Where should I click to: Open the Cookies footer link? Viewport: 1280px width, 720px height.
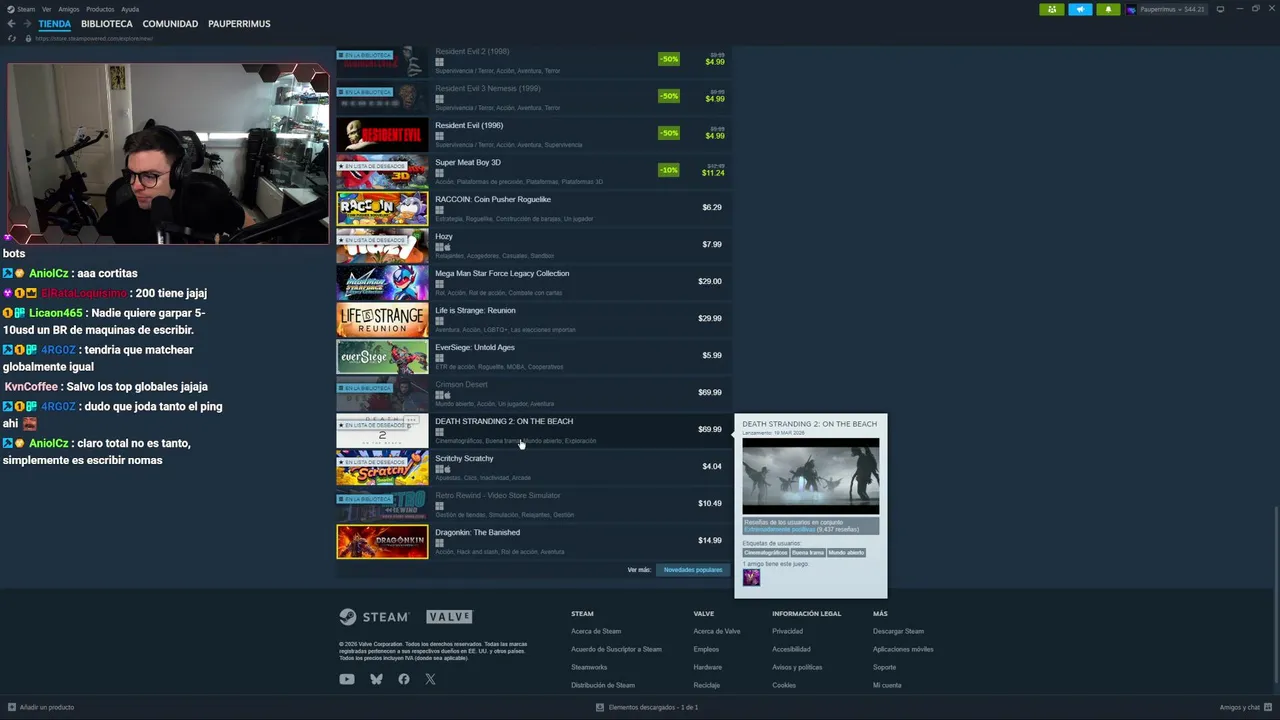pyautogui.click(x=784, y=685)
